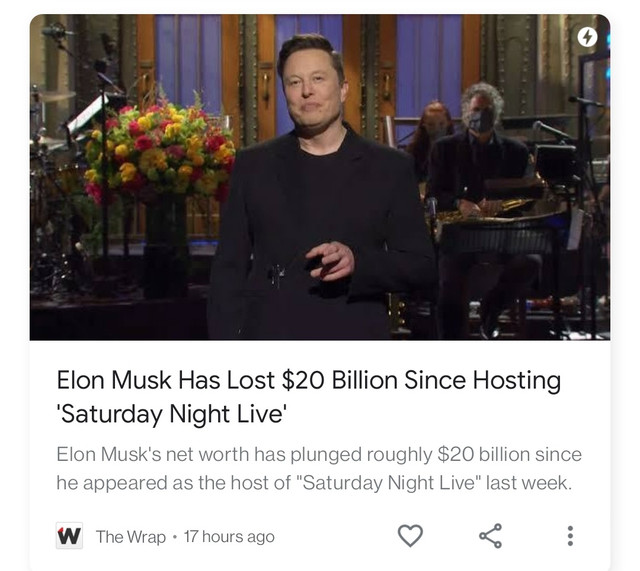
Task: Click the '17 hours ago' timestamp
Action: point(229,537)
